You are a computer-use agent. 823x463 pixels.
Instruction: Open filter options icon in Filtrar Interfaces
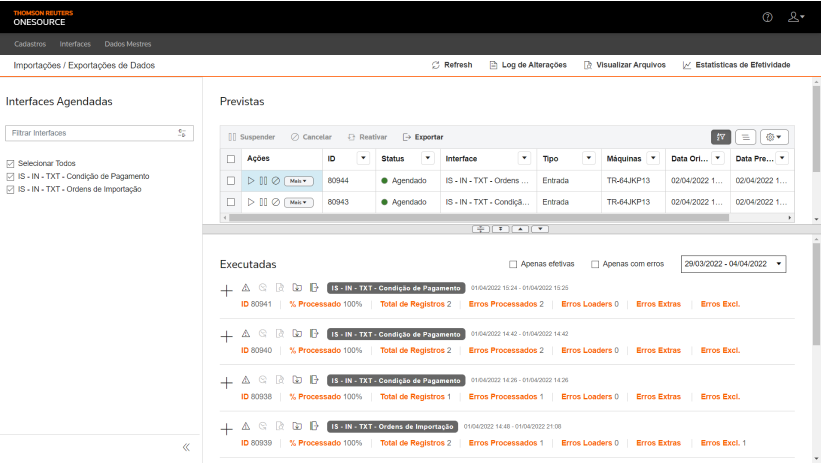182,133
